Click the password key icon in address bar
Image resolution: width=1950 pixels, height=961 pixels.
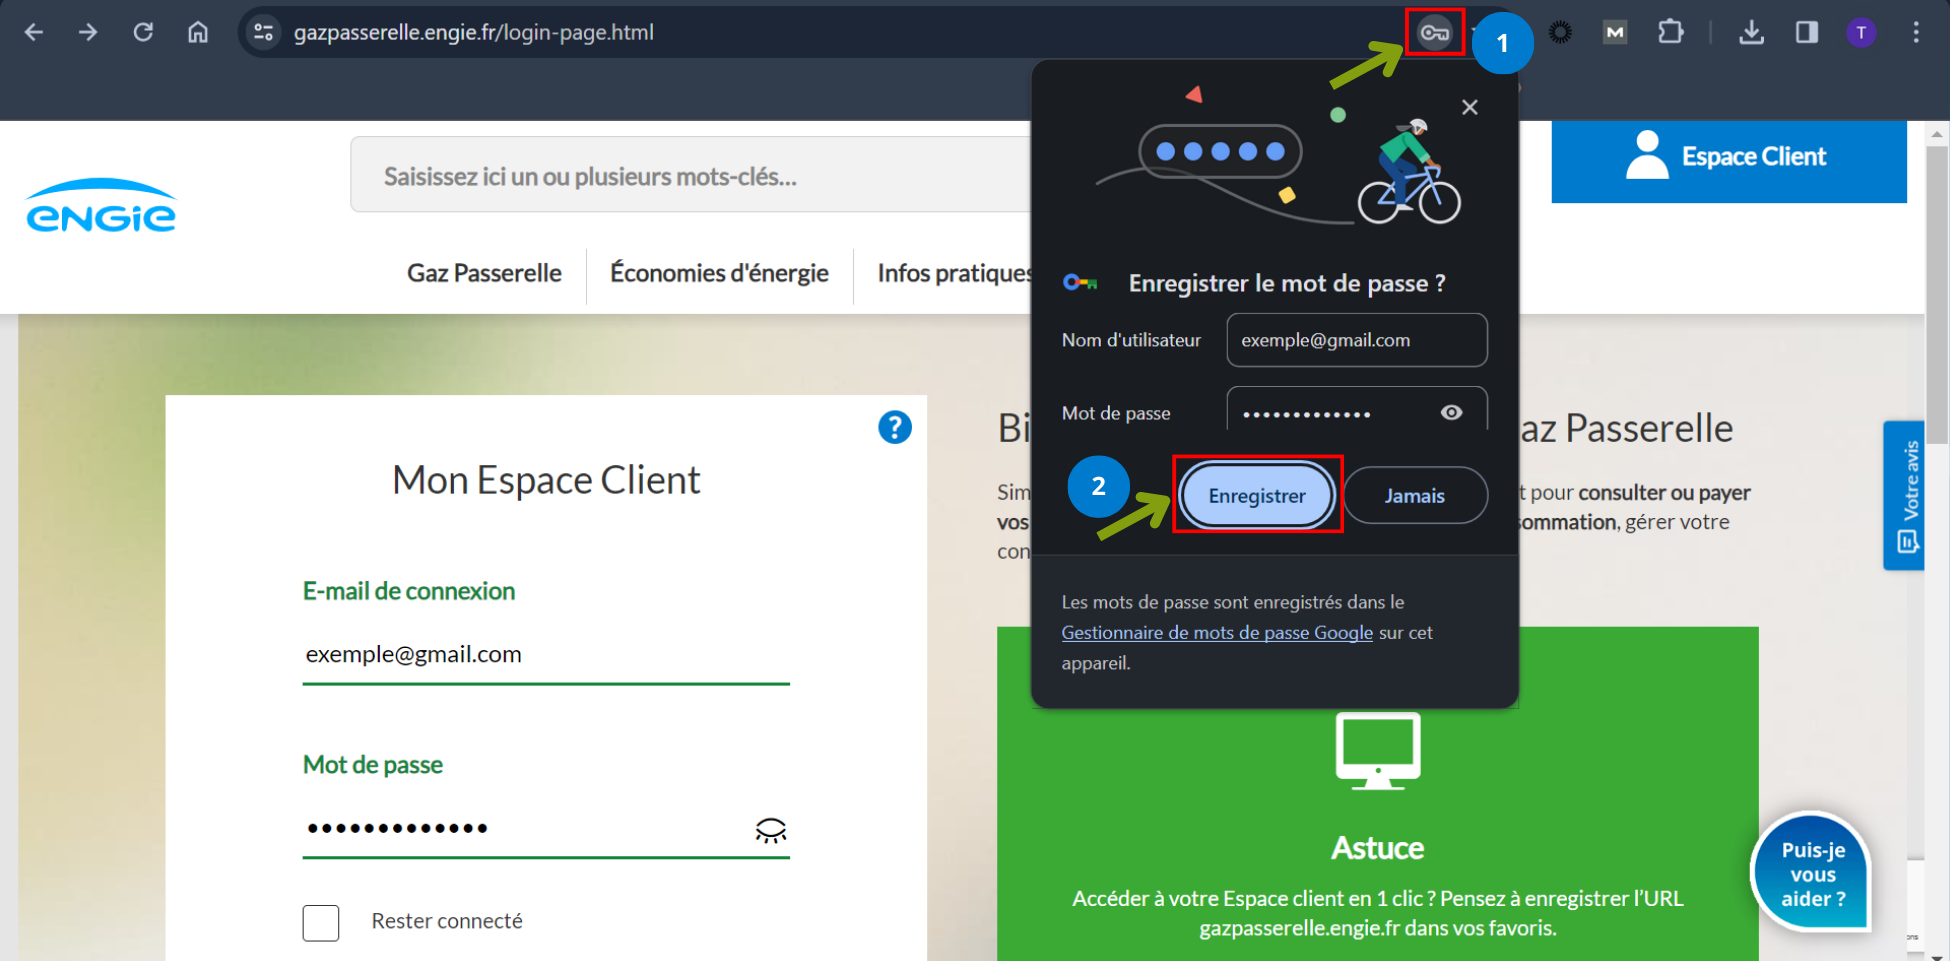click(x=1434, y=33)
